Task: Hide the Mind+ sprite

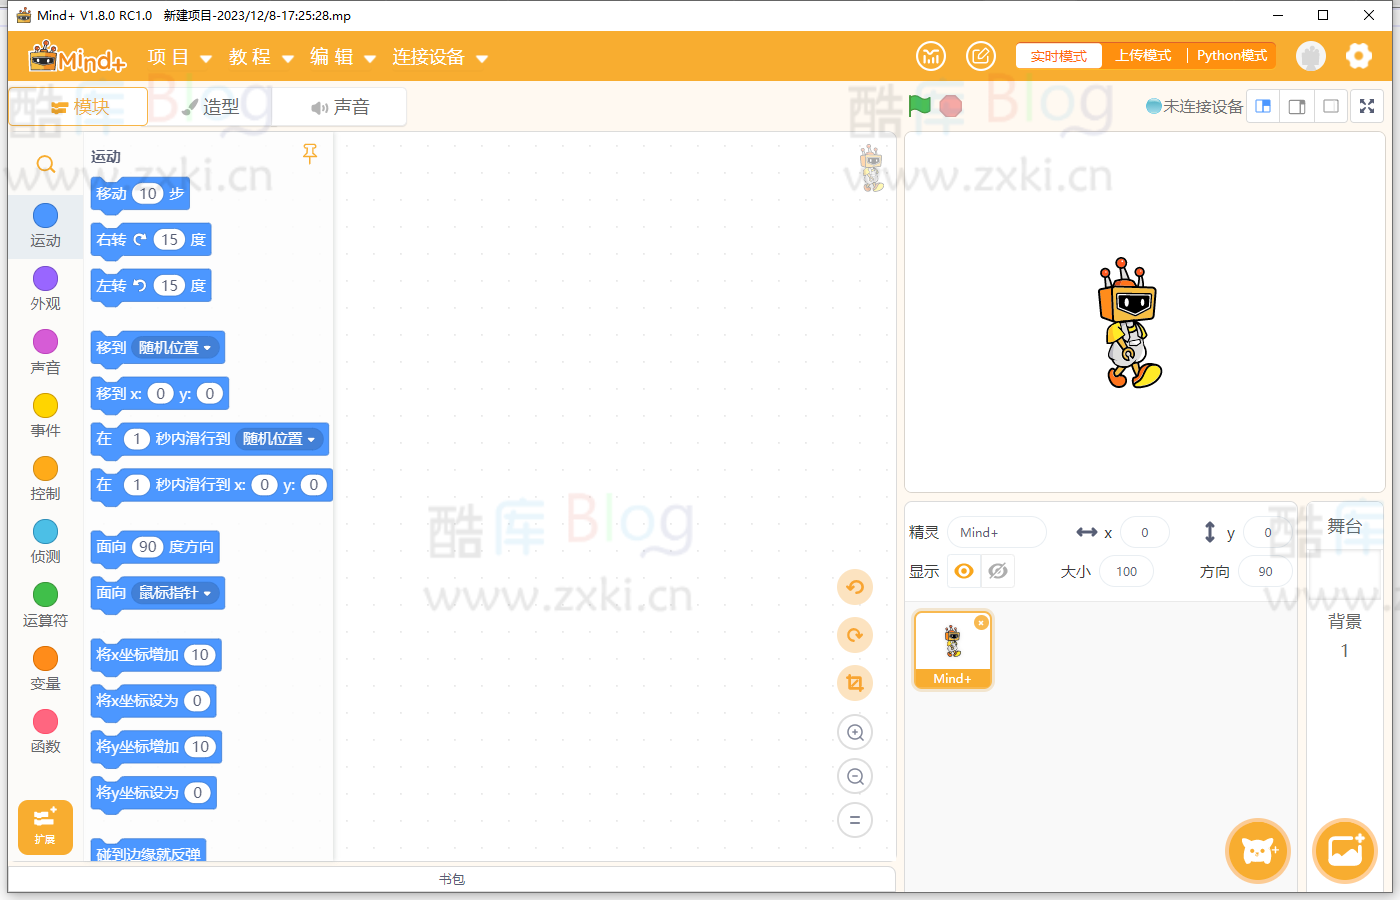Action: 995,571
